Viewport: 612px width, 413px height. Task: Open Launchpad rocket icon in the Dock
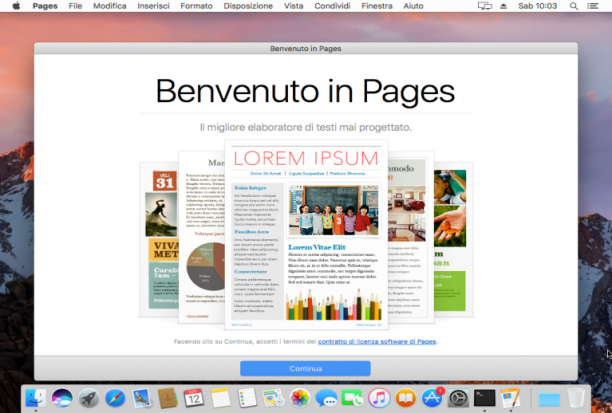(x=89, y=399)
